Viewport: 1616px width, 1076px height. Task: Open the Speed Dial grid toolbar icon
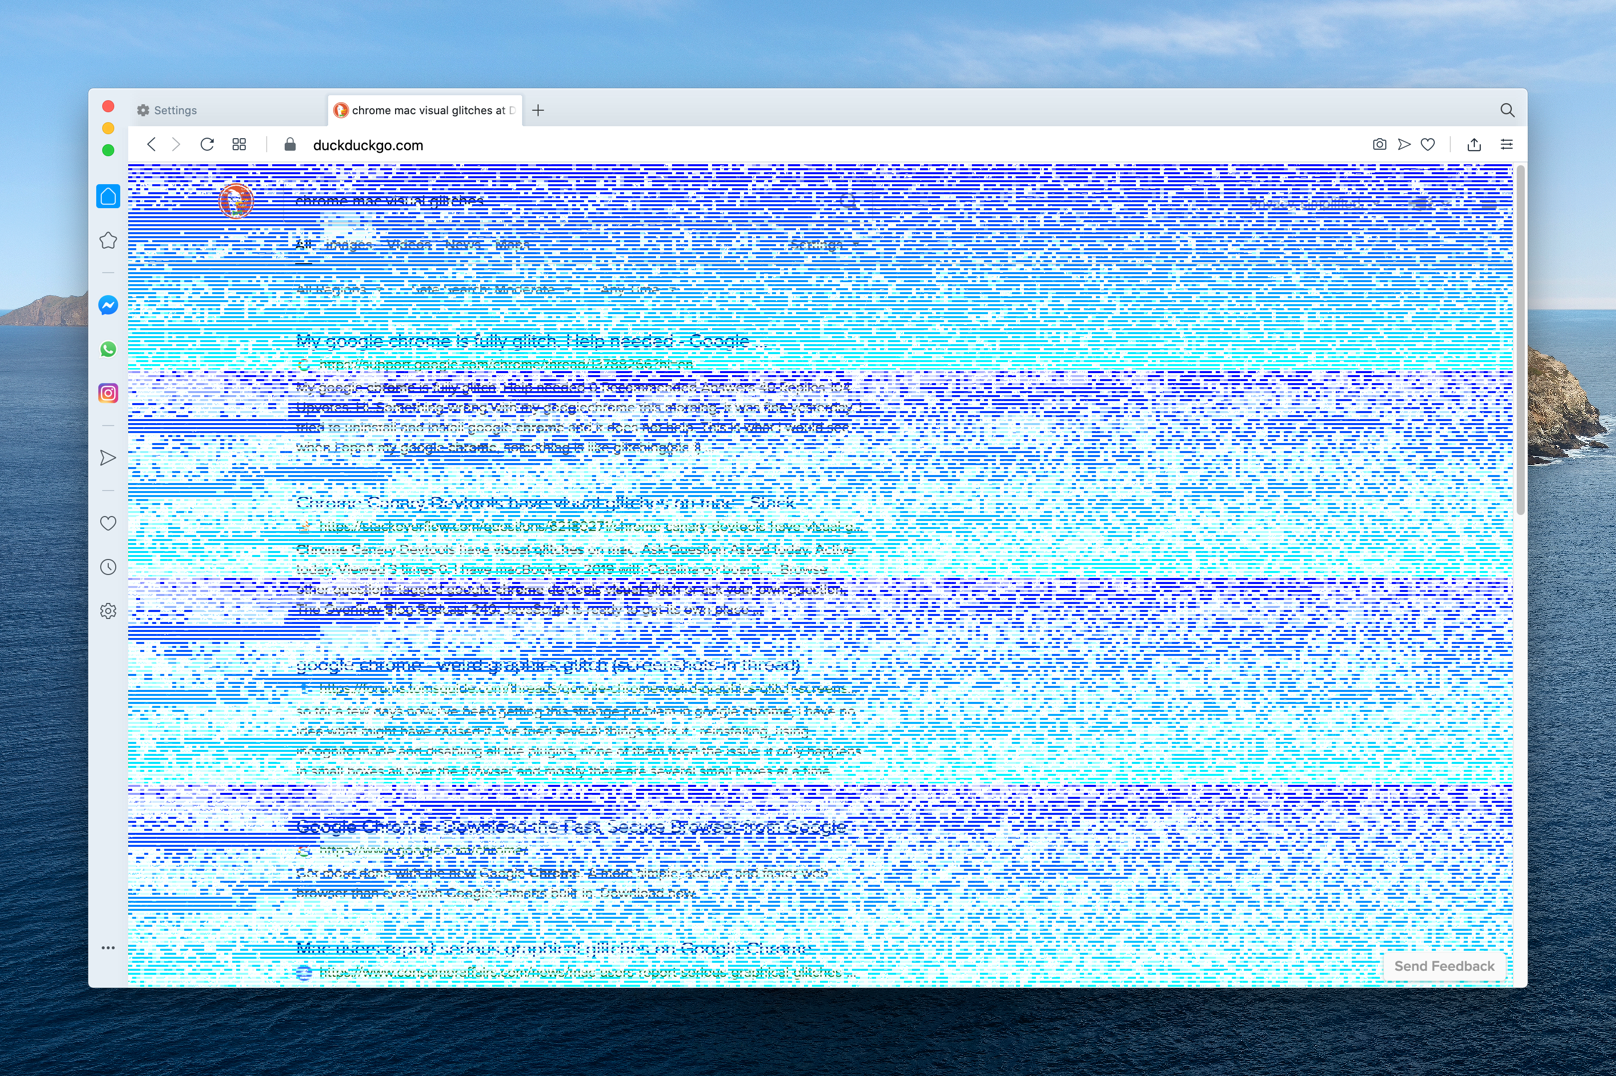(239, 144)
